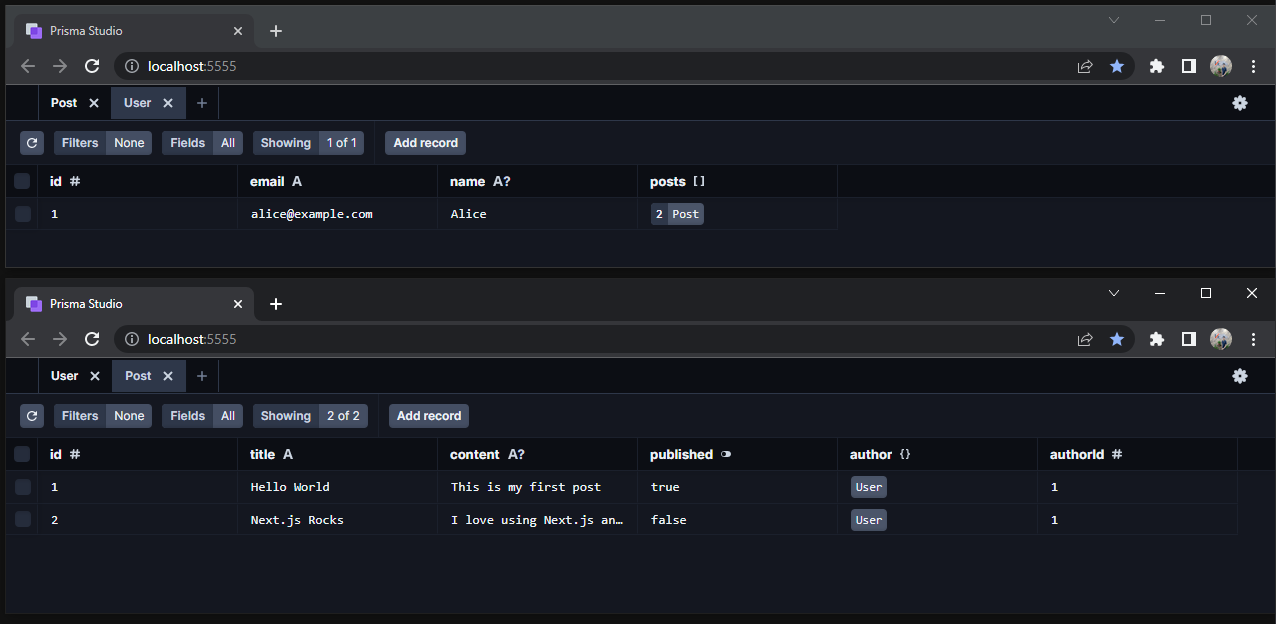Reload page in the lower browser window
This screenshot has height=624, width=1276.
click(x=92, y=339)
